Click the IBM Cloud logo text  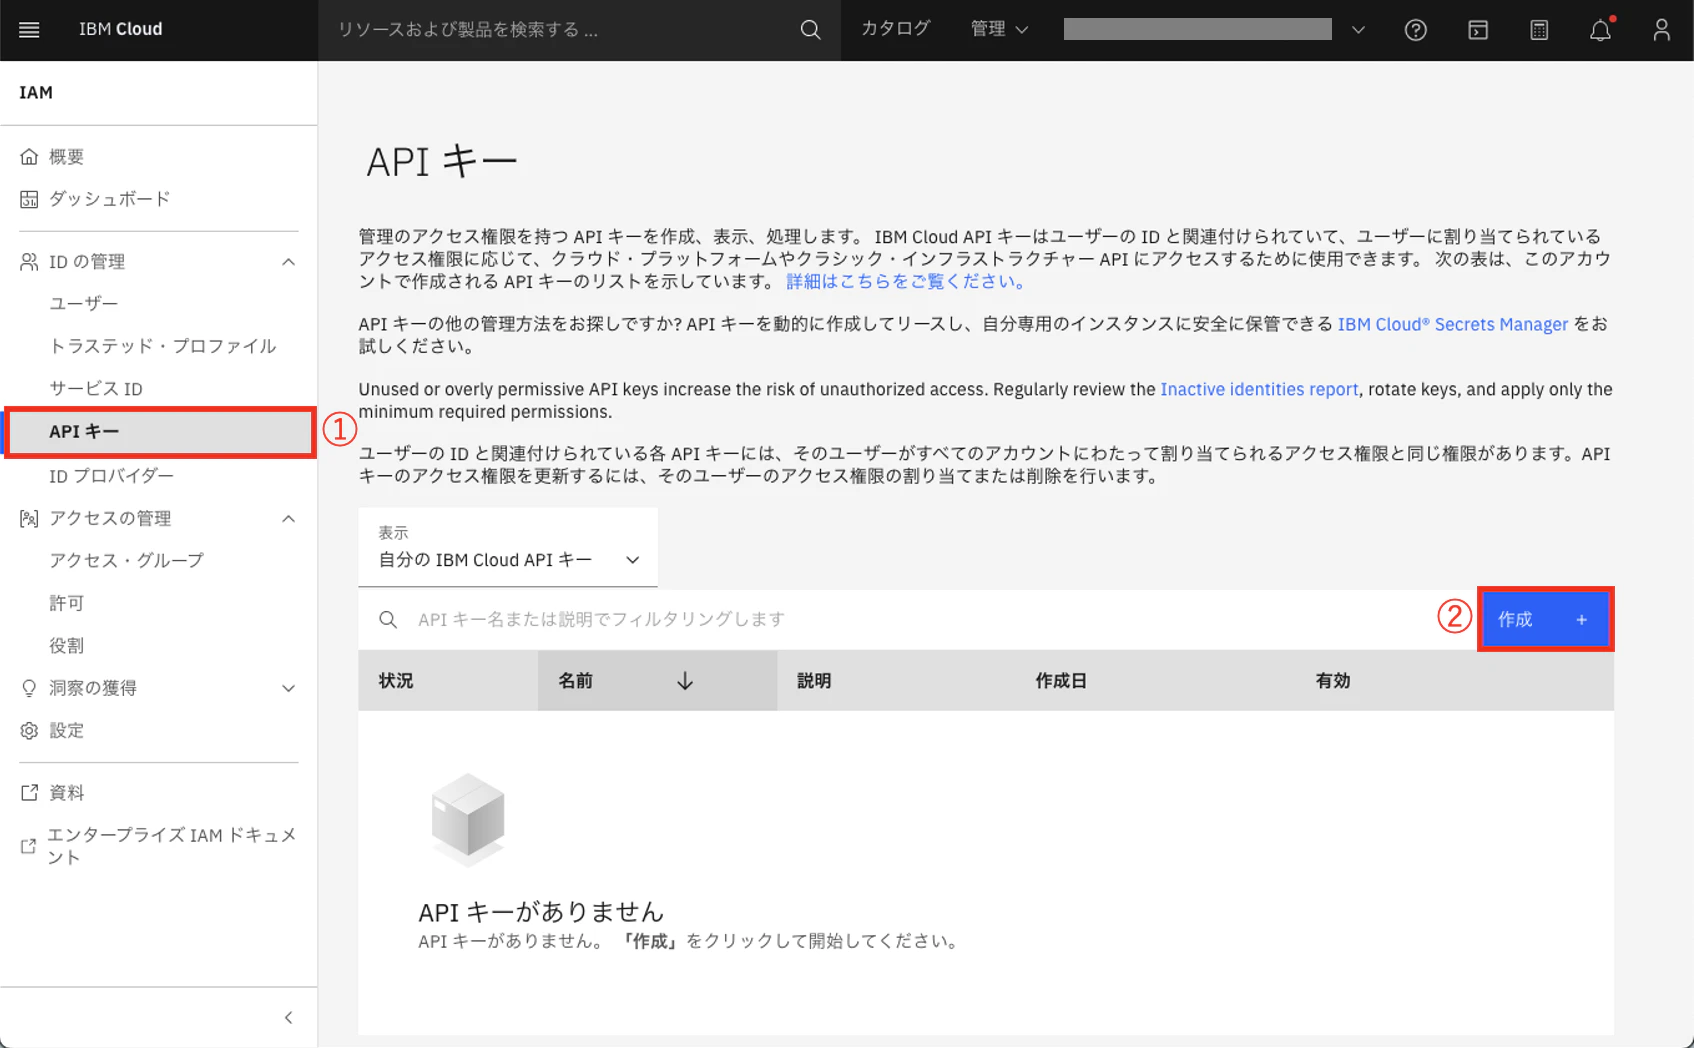(121, 29)
